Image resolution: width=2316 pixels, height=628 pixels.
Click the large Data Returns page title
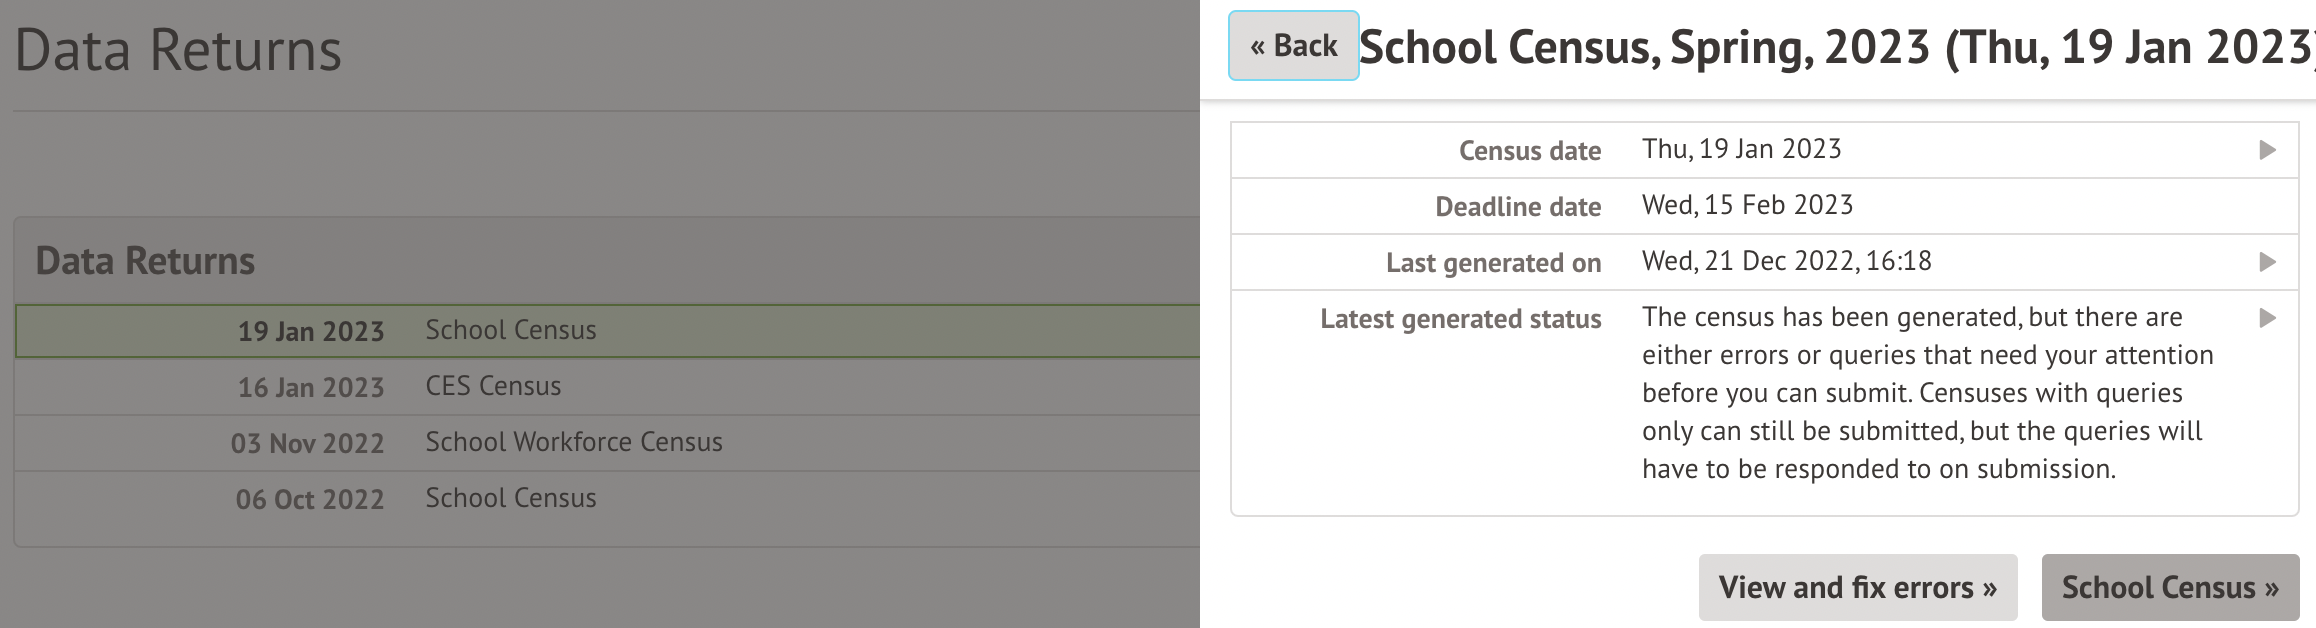tap(178, 50)
